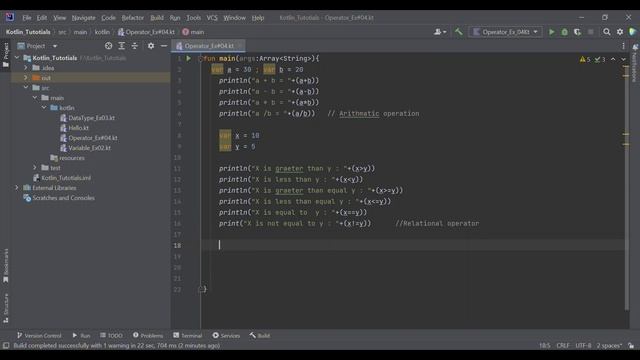Select opened file locator icon in Project panel
The image size is (640, 360).
(x=108, y=46)
